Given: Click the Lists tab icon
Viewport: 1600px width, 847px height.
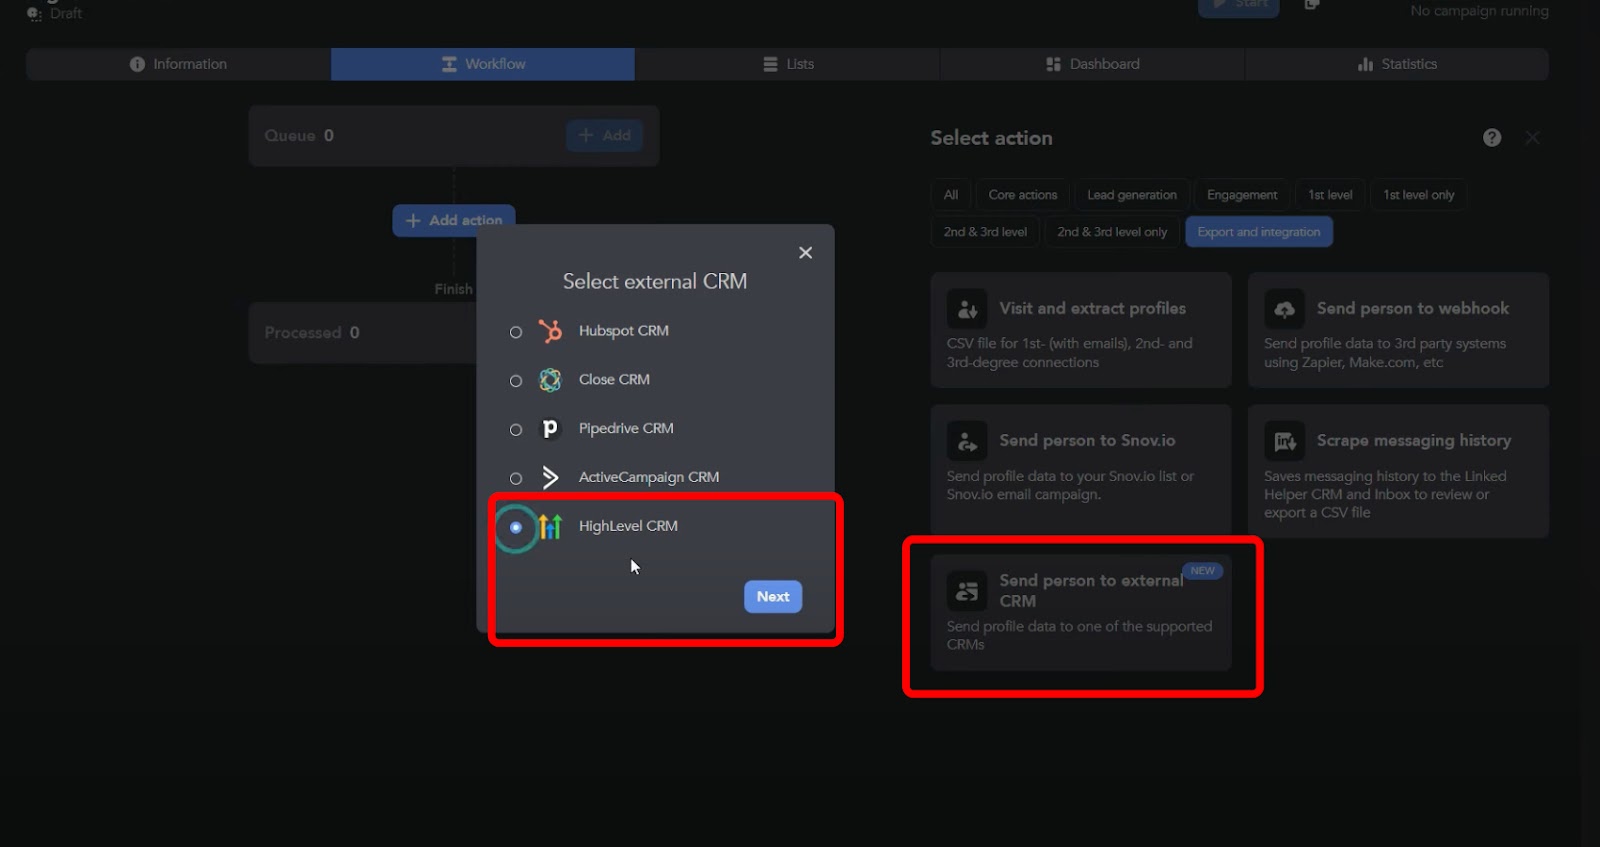Looking at the screenshot, I should [x=770, y=64].
